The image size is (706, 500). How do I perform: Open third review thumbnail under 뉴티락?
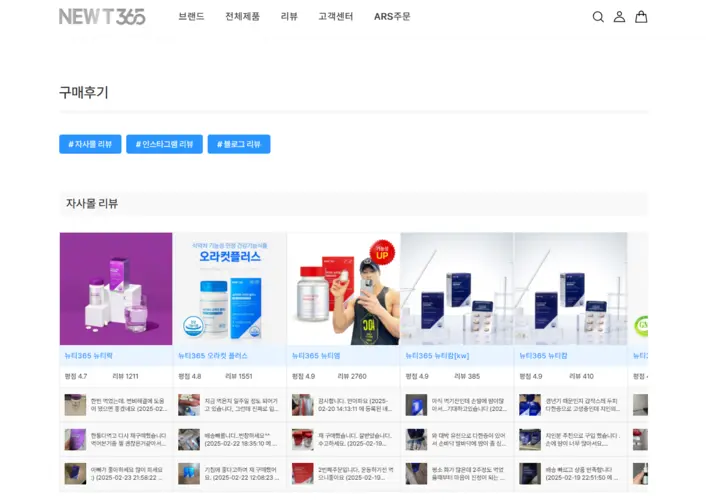pos(75,474)
